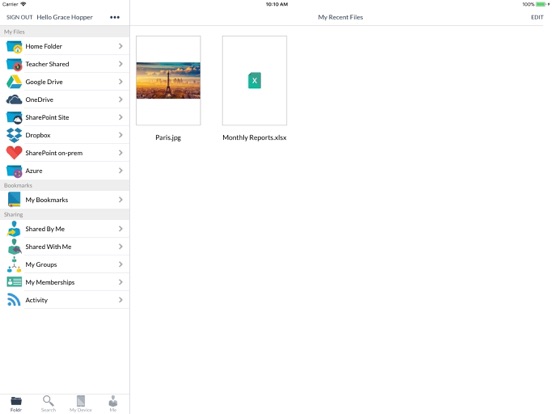Image resolution: width=552 pixels, height=414 pixels.
Task: Switch to the Folder tab
Action: [16, 404]
